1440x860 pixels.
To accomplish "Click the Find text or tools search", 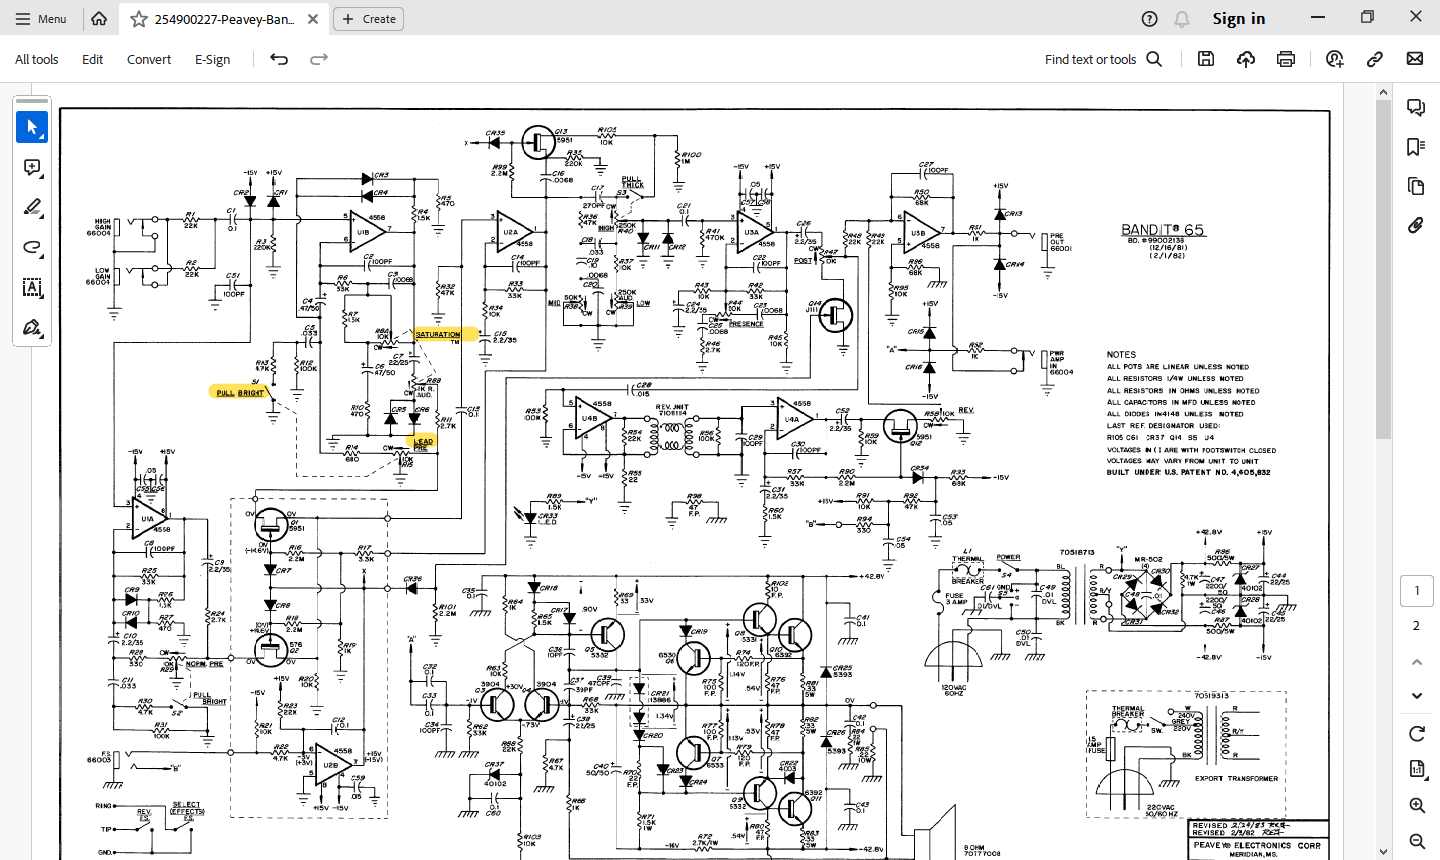I will click(1103, 59).
